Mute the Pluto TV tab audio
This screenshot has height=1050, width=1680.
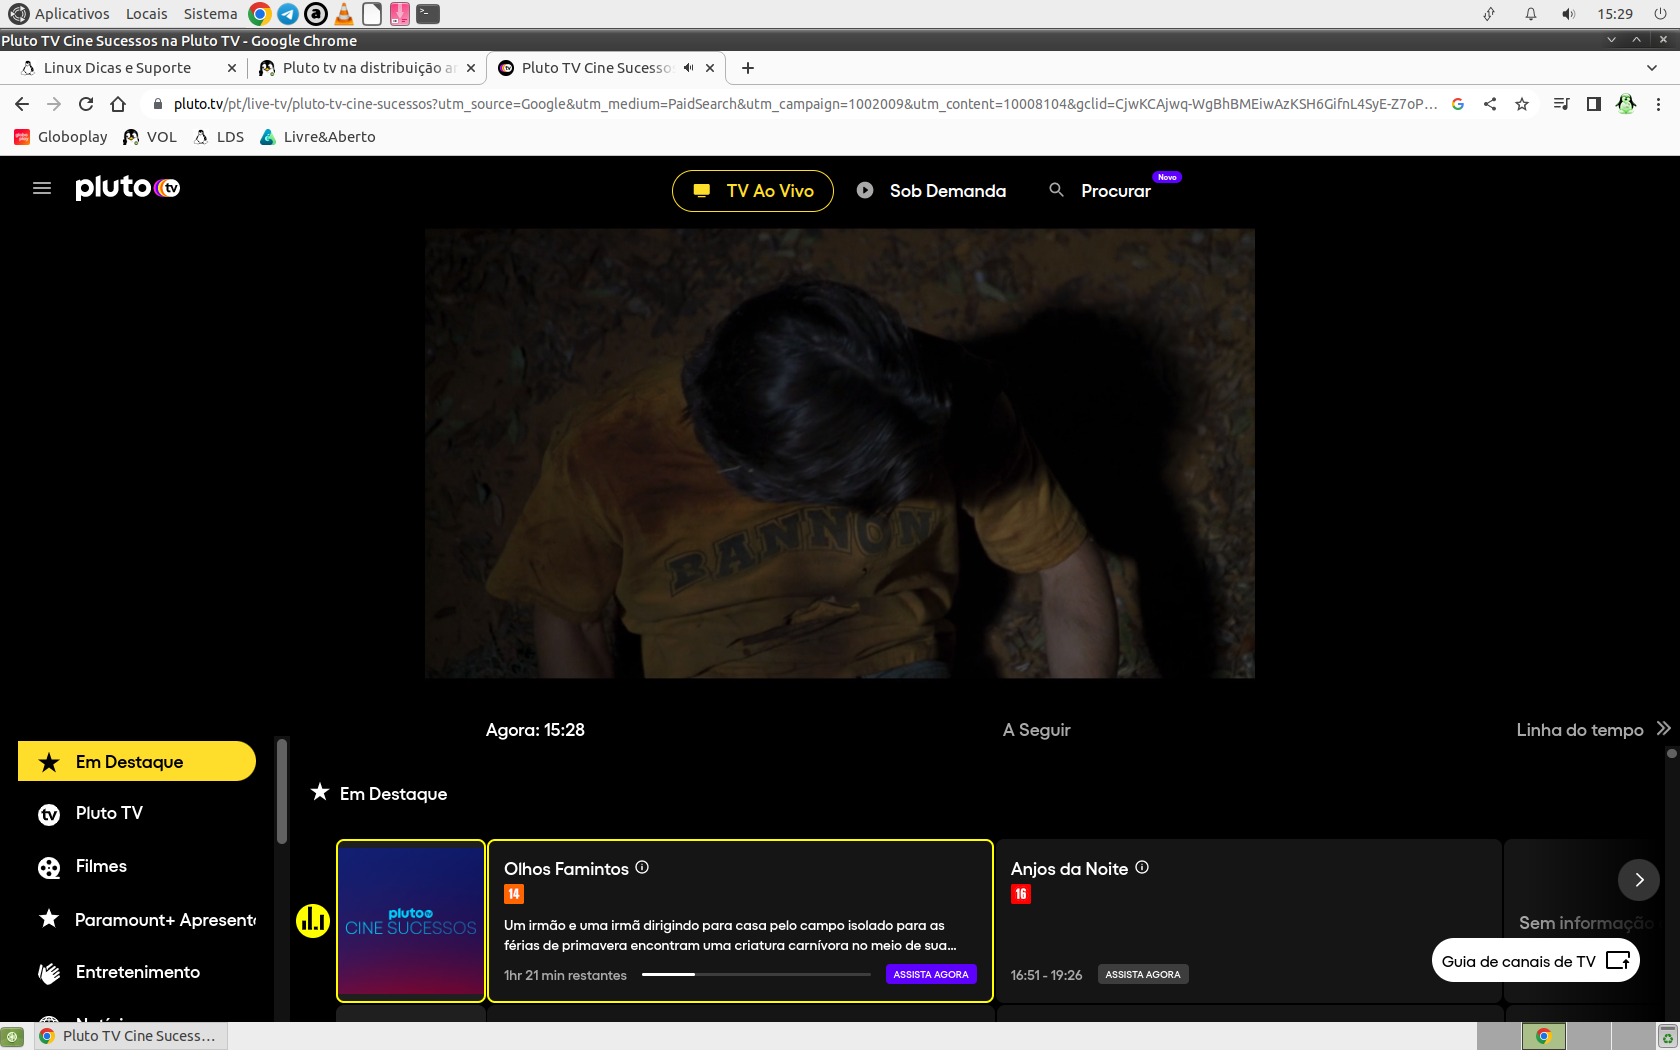tap(688, 68)
